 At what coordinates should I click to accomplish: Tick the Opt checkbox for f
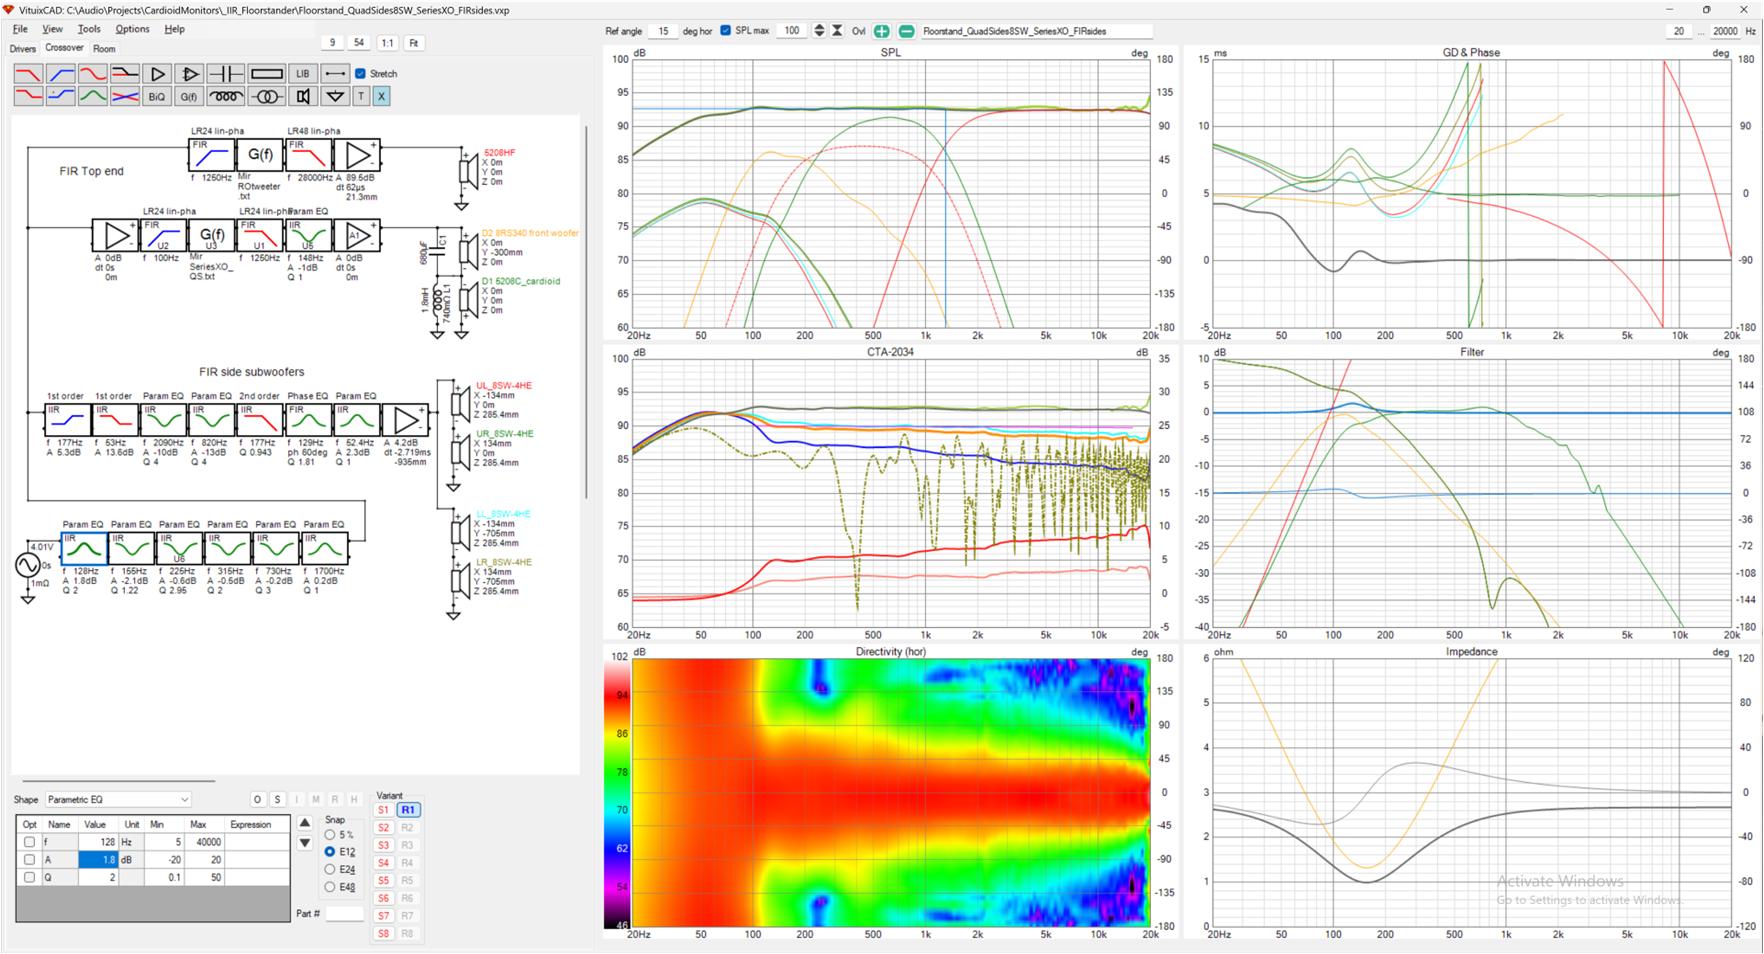pos(29,842)
